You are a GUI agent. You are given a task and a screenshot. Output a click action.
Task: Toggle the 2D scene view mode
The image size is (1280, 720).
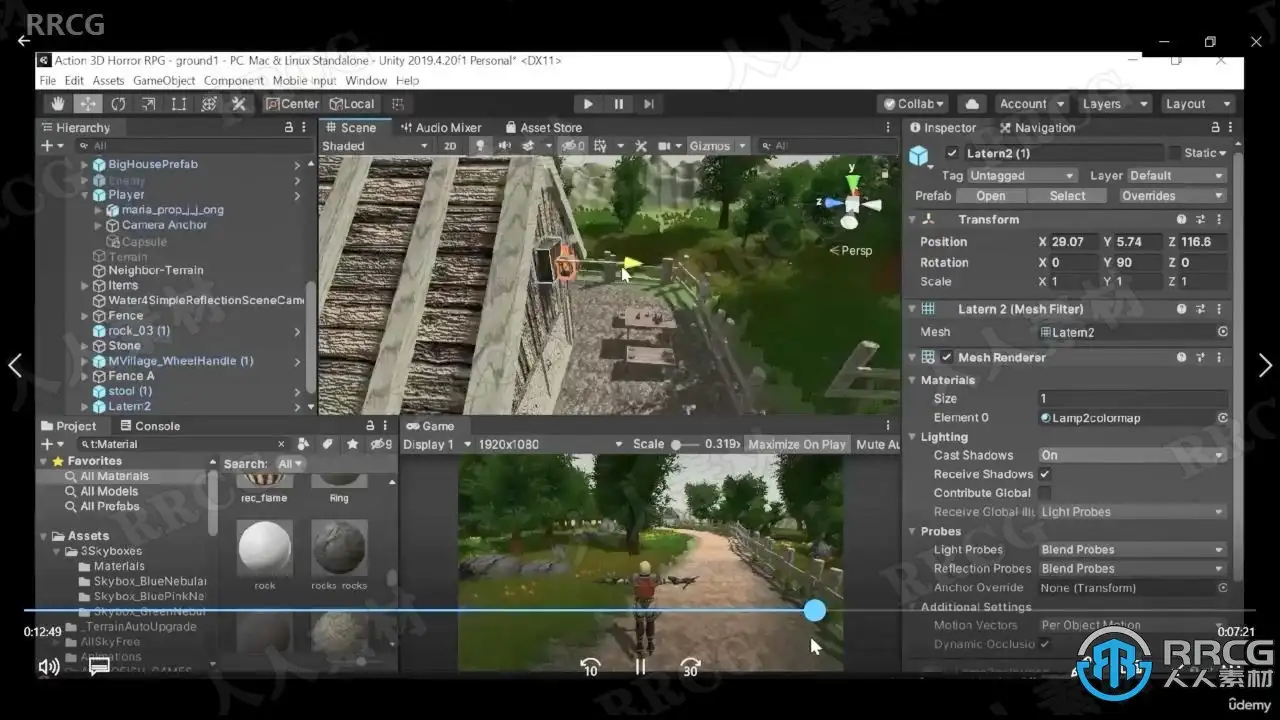(450, 146)
